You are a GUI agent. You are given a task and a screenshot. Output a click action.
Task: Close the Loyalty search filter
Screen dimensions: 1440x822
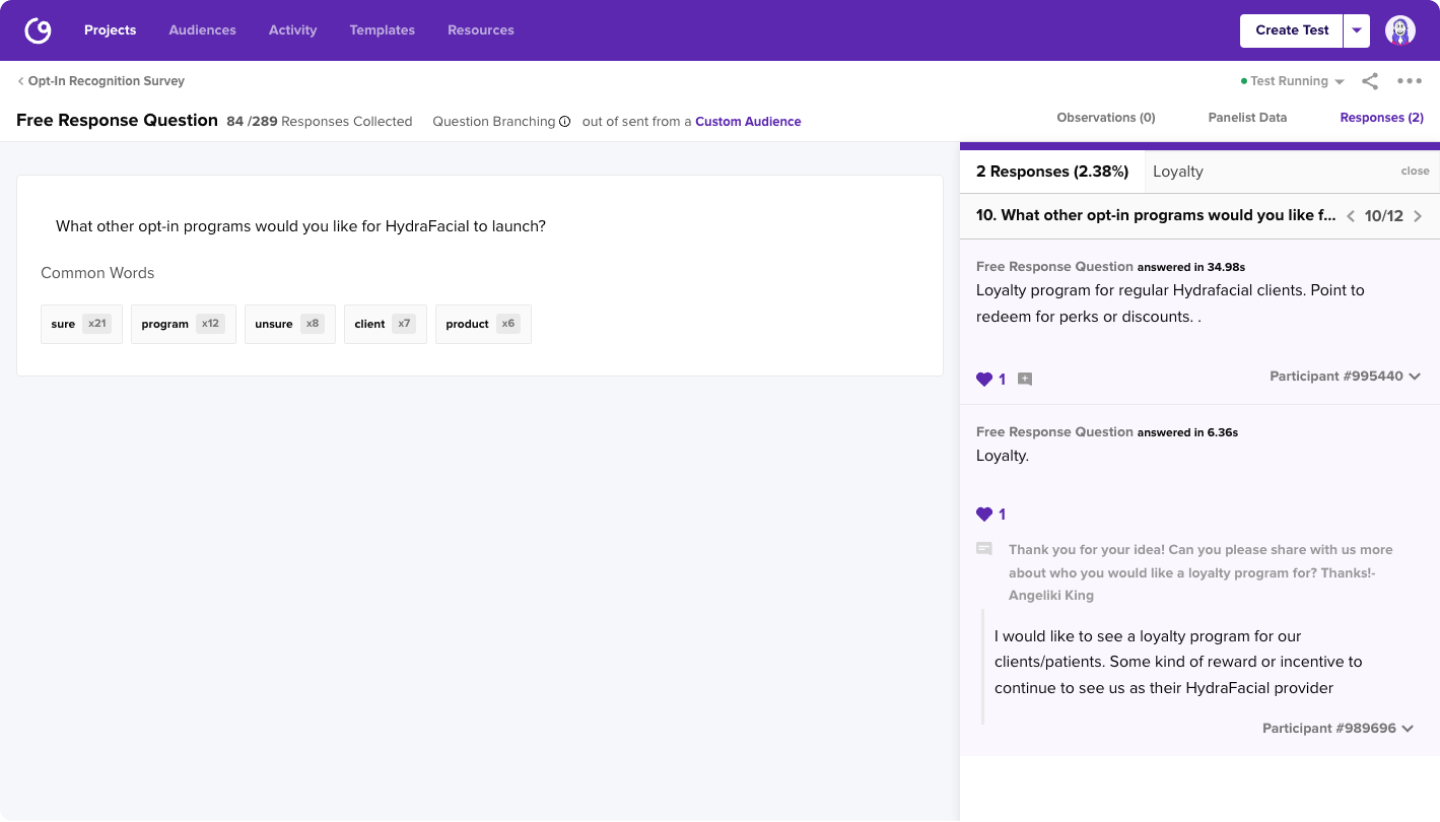click(1415, 171)
